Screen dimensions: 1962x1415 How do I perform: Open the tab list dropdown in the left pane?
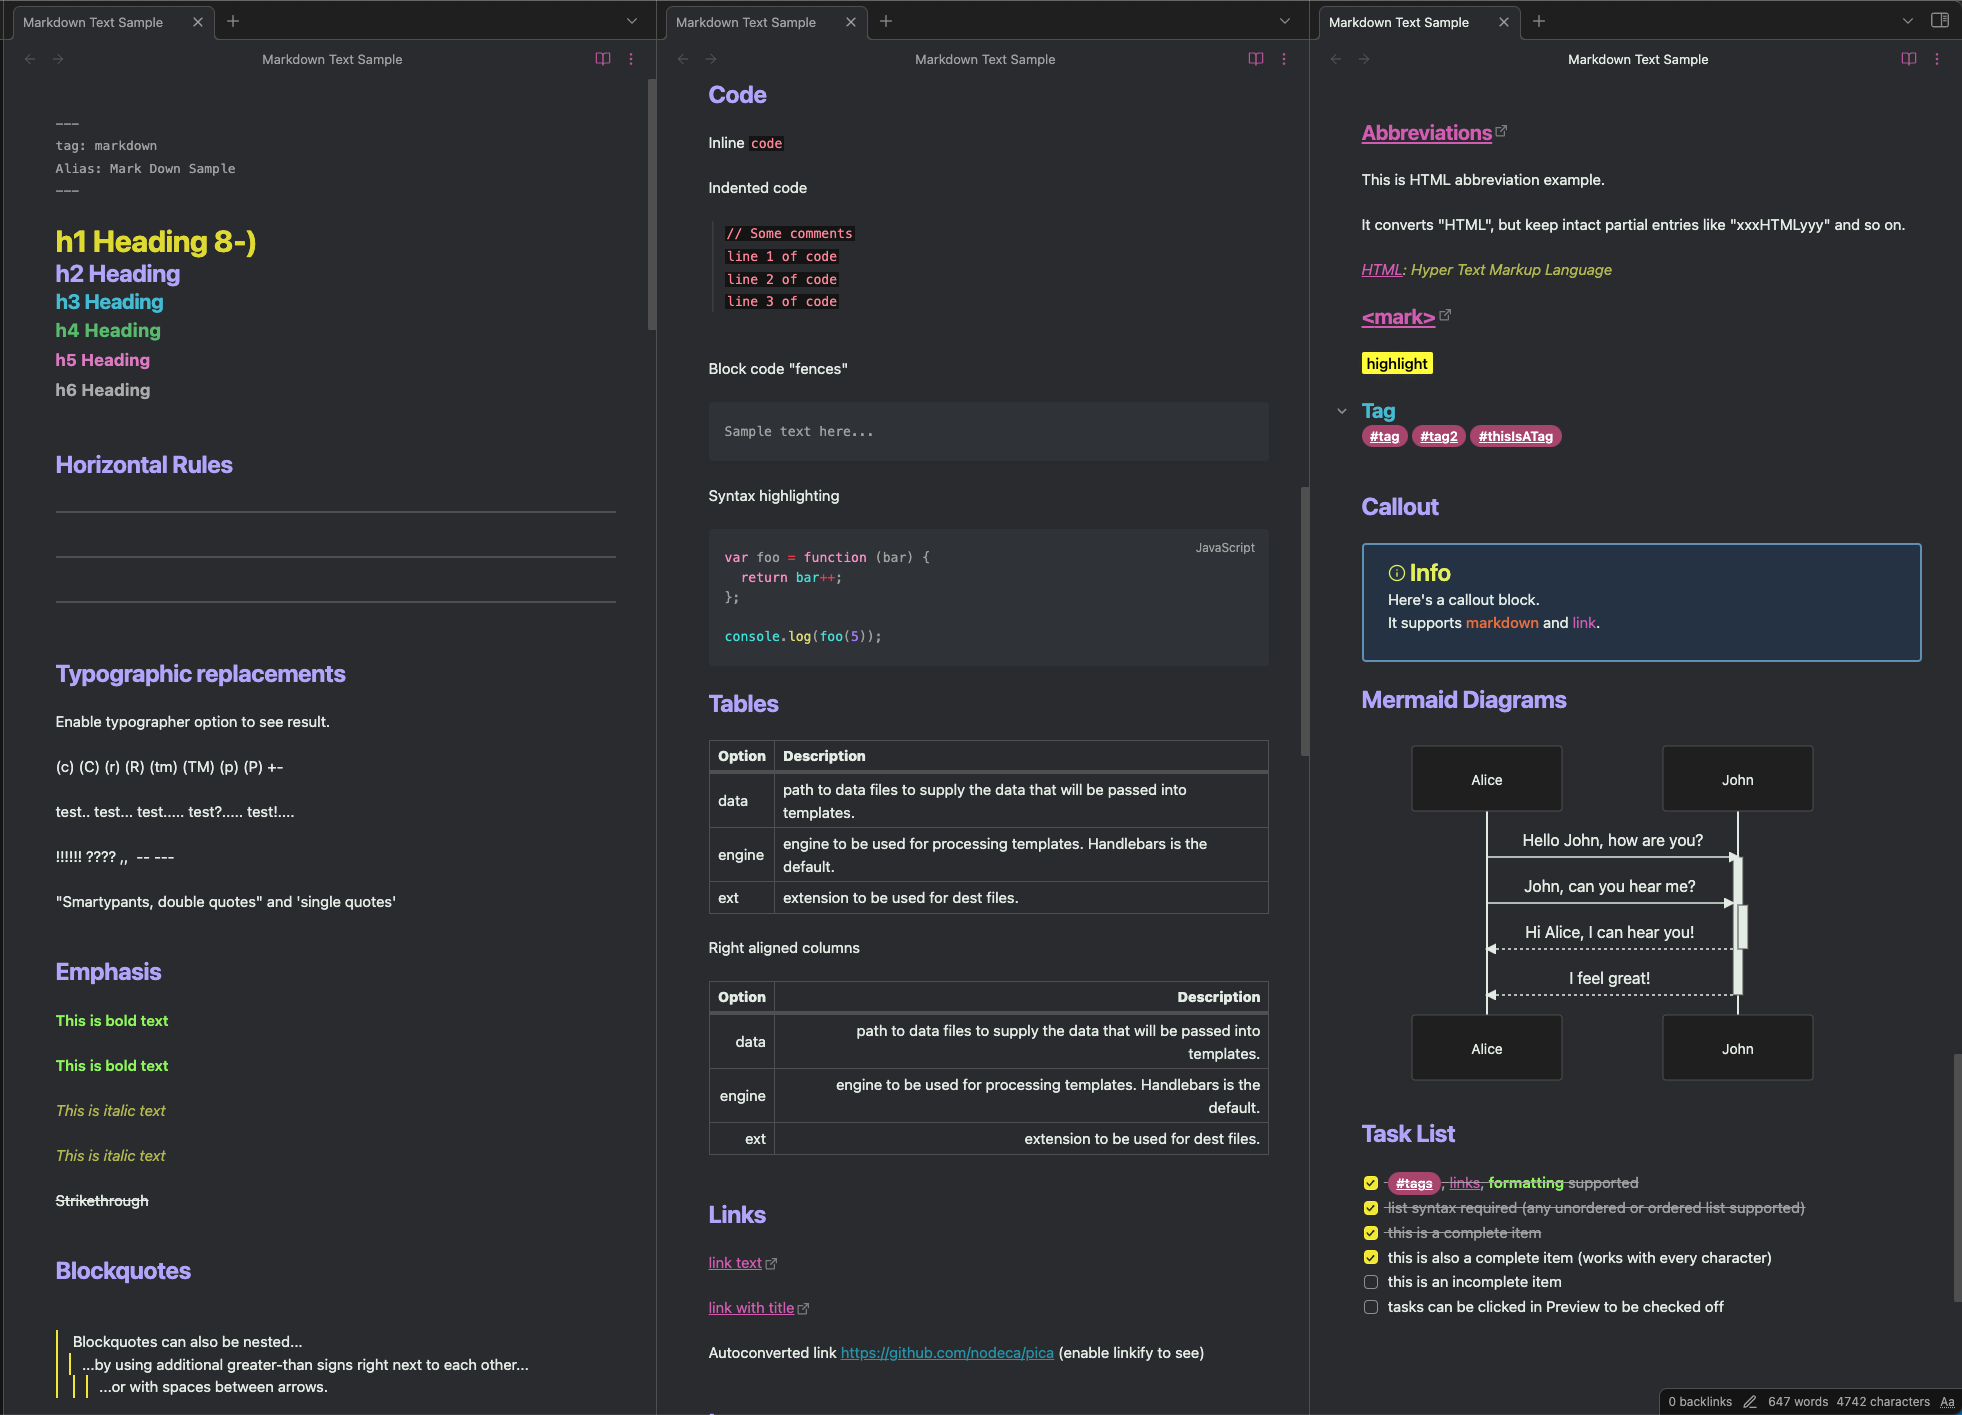[x=630, y=20]
